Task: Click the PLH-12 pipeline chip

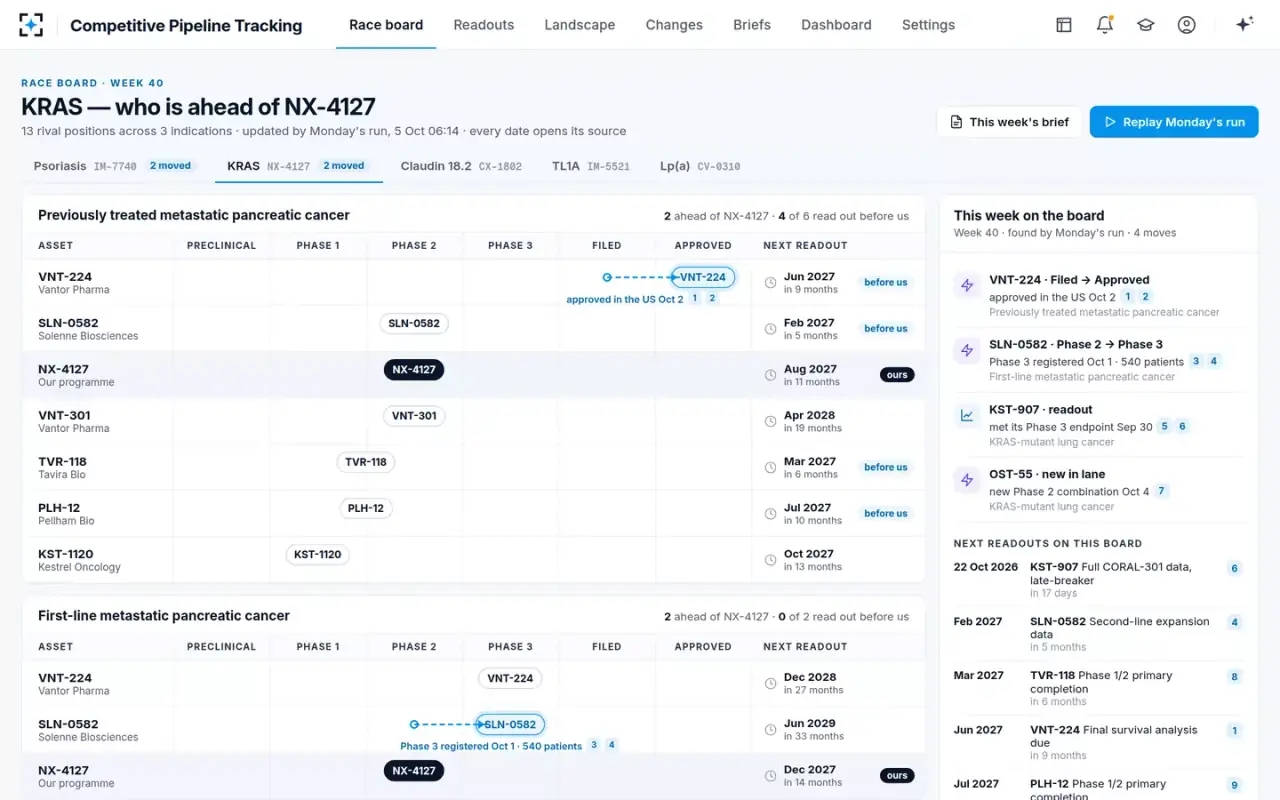Action: click(x=366, y=508)
